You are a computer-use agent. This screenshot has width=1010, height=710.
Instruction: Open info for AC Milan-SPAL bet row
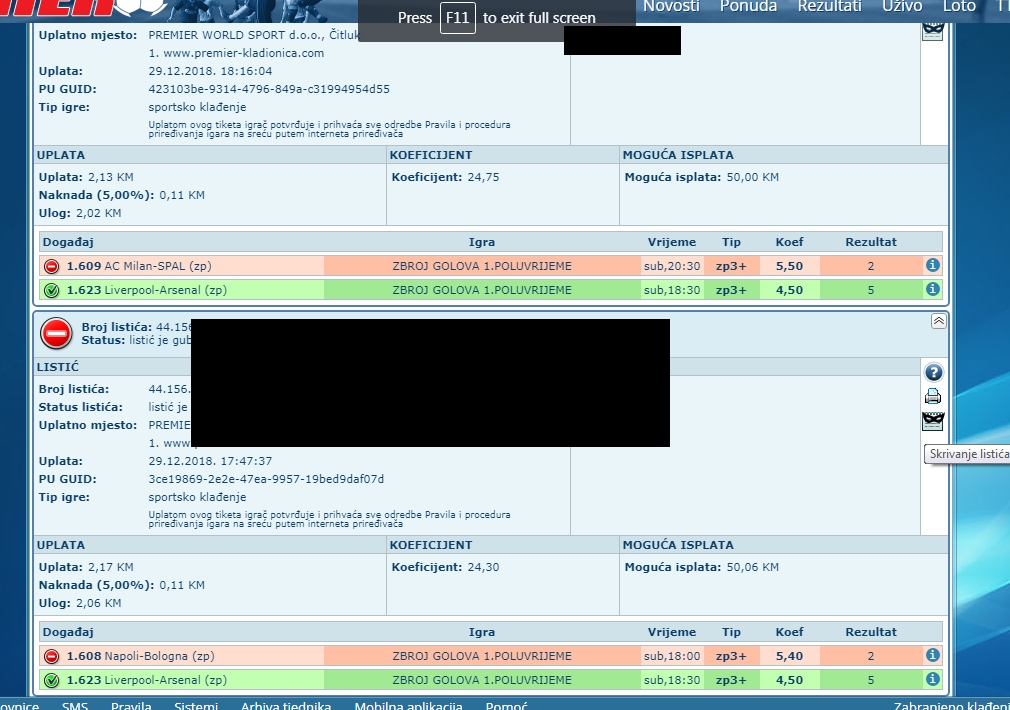pos(932,265)
